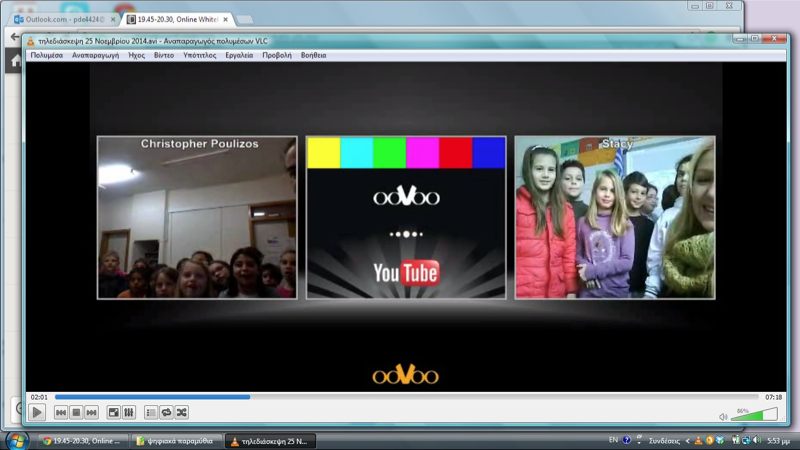Stop playback in VLC
This screenshot has height=450, width=800.
pos(76,412)
